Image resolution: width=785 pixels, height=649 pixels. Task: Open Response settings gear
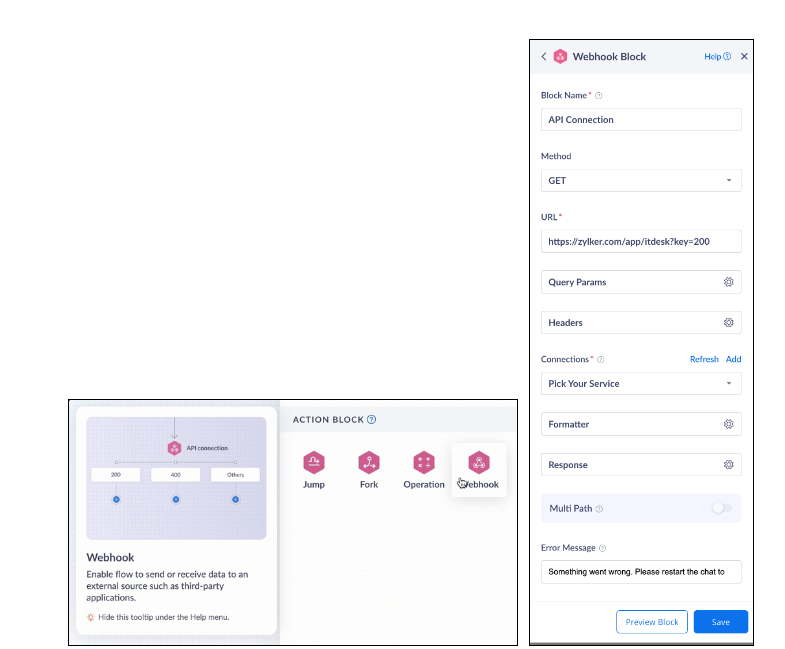tap(729, 465)
